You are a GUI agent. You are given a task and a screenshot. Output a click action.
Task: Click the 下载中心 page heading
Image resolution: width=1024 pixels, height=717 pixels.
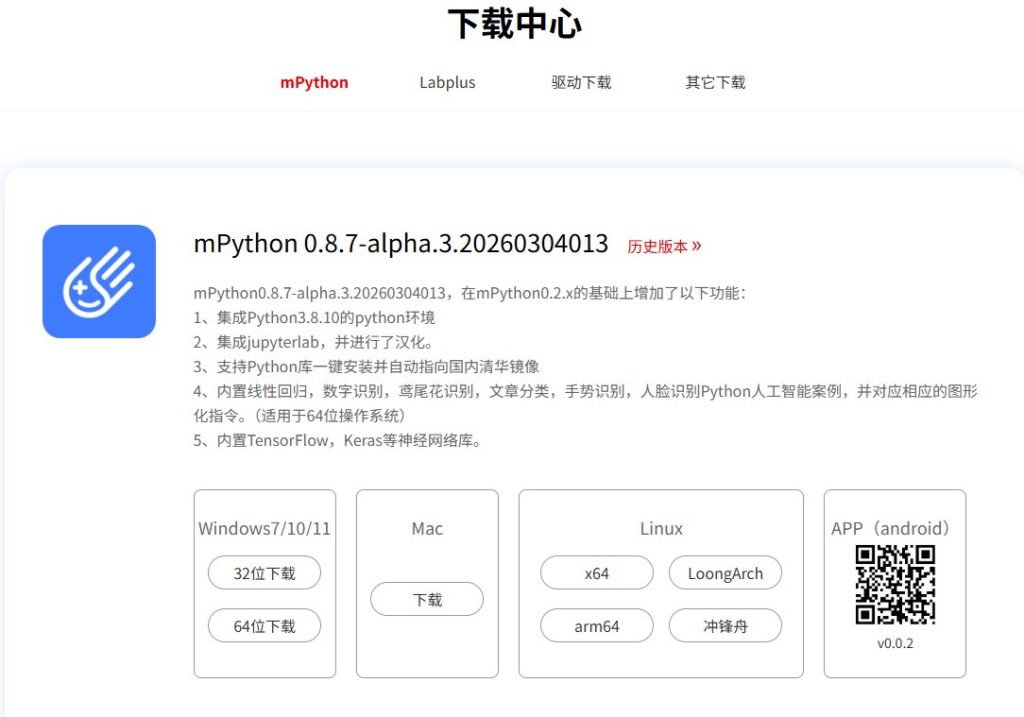pyautogui.click(x=514, y=24)
